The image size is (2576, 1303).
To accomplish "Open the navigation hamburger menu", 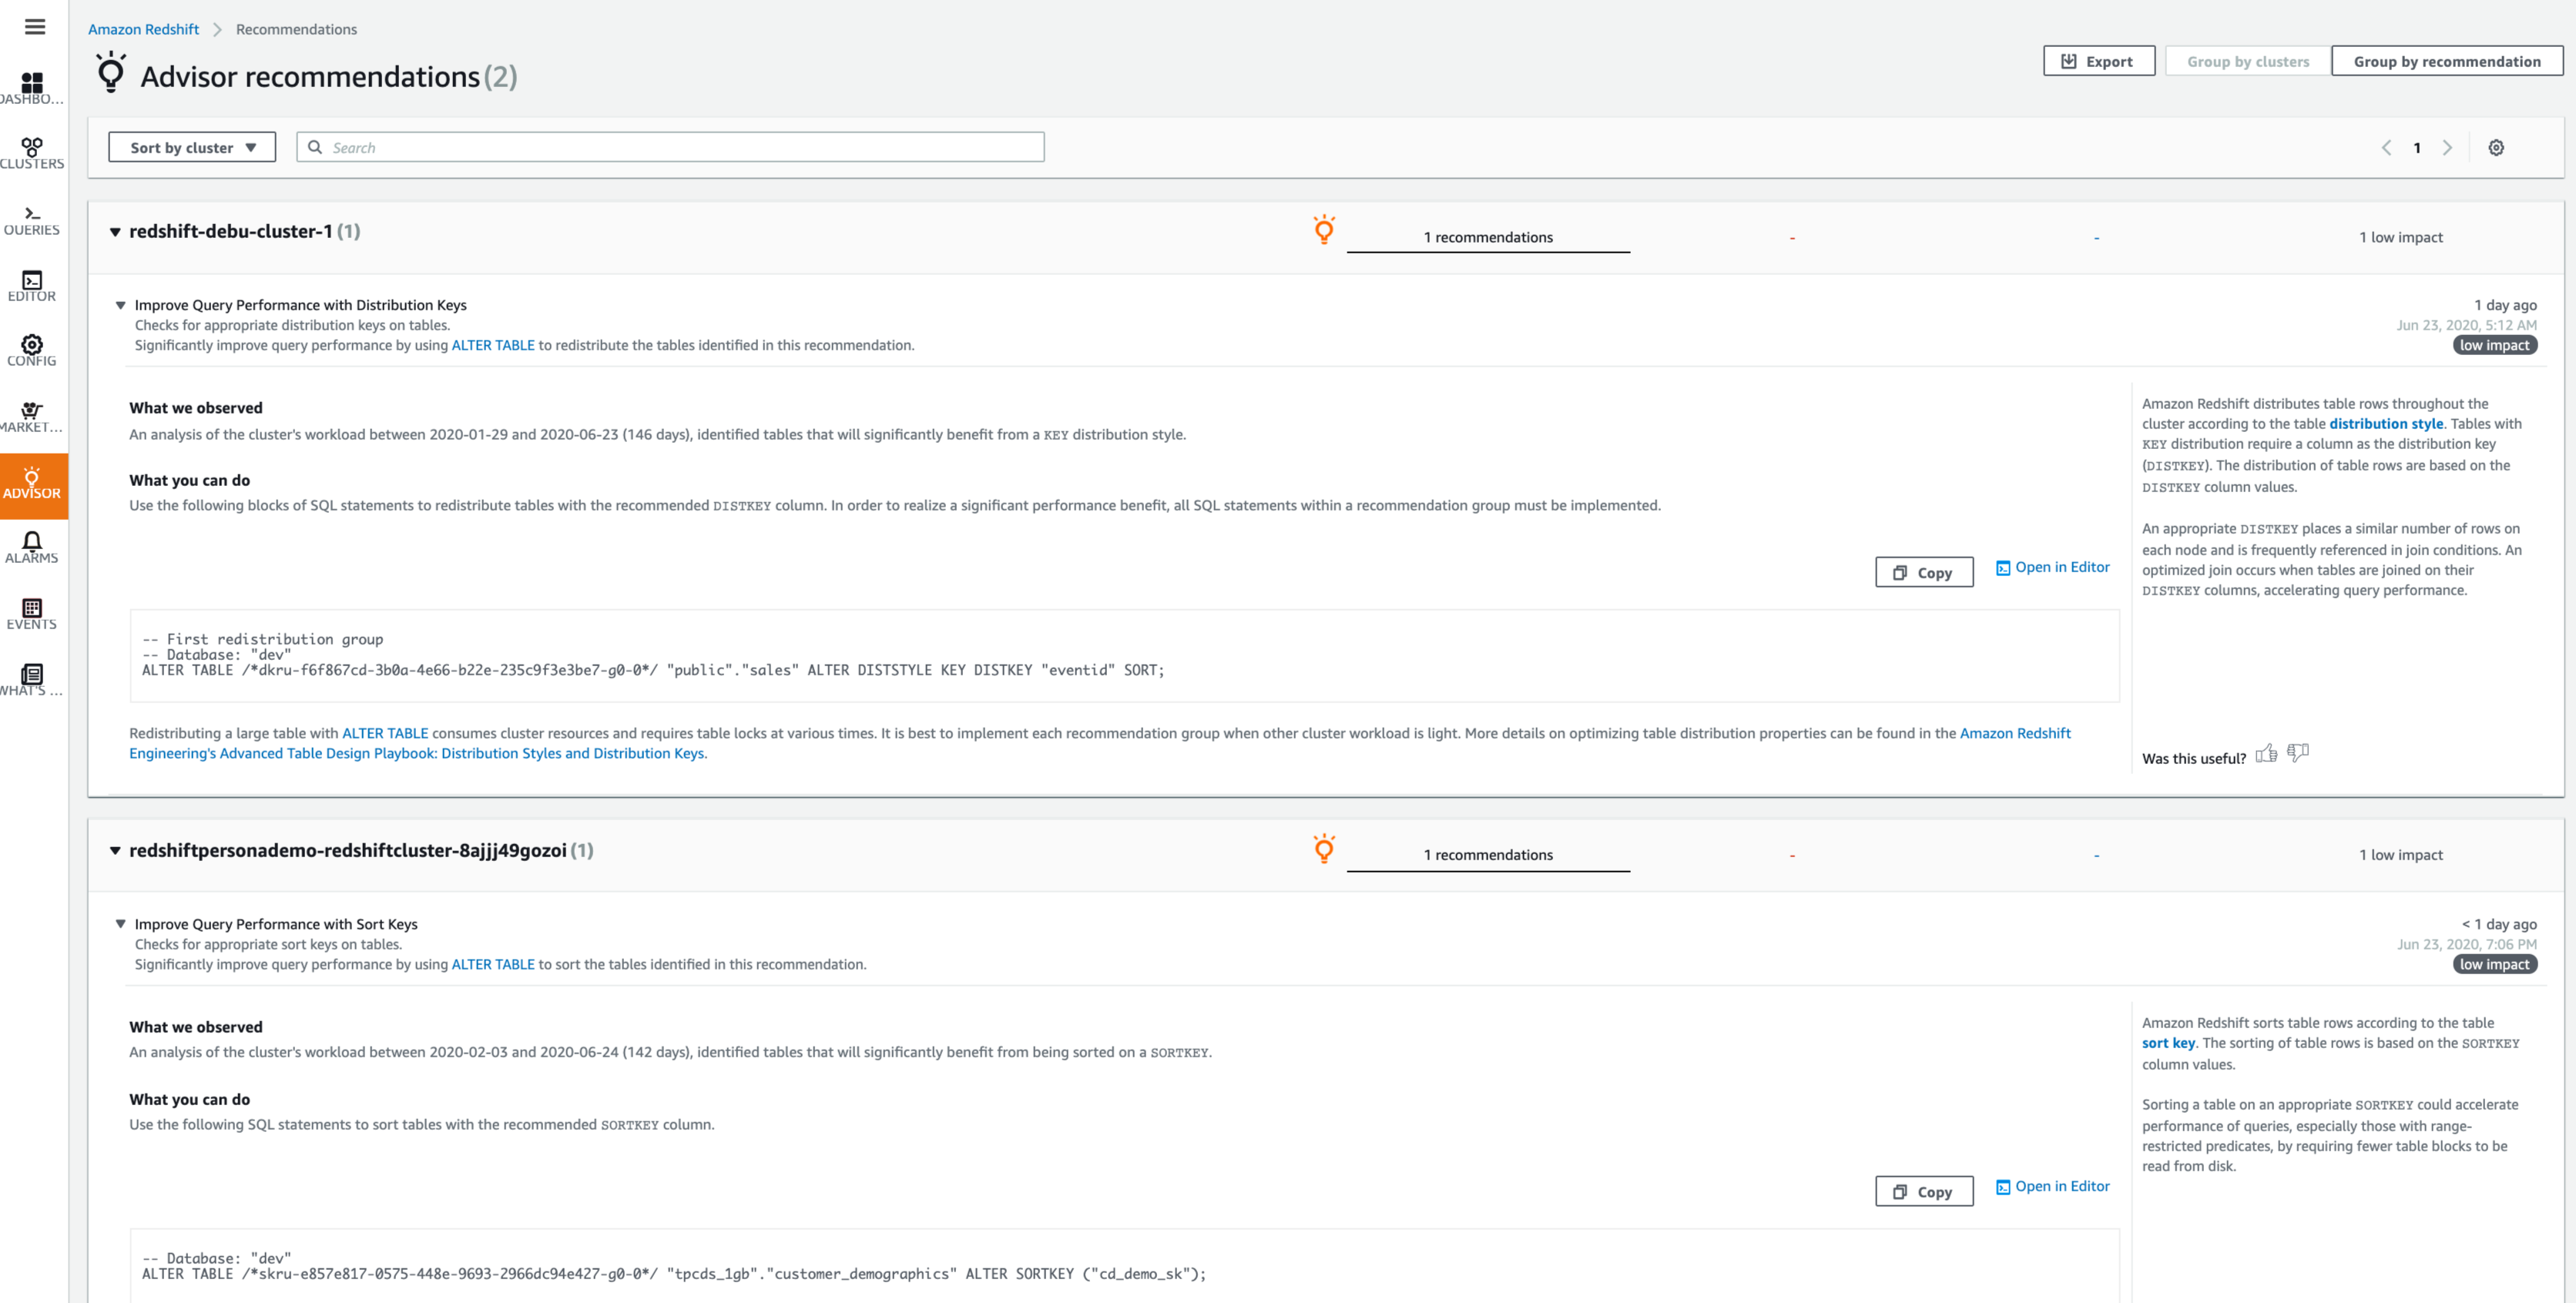I will point(34,26).
